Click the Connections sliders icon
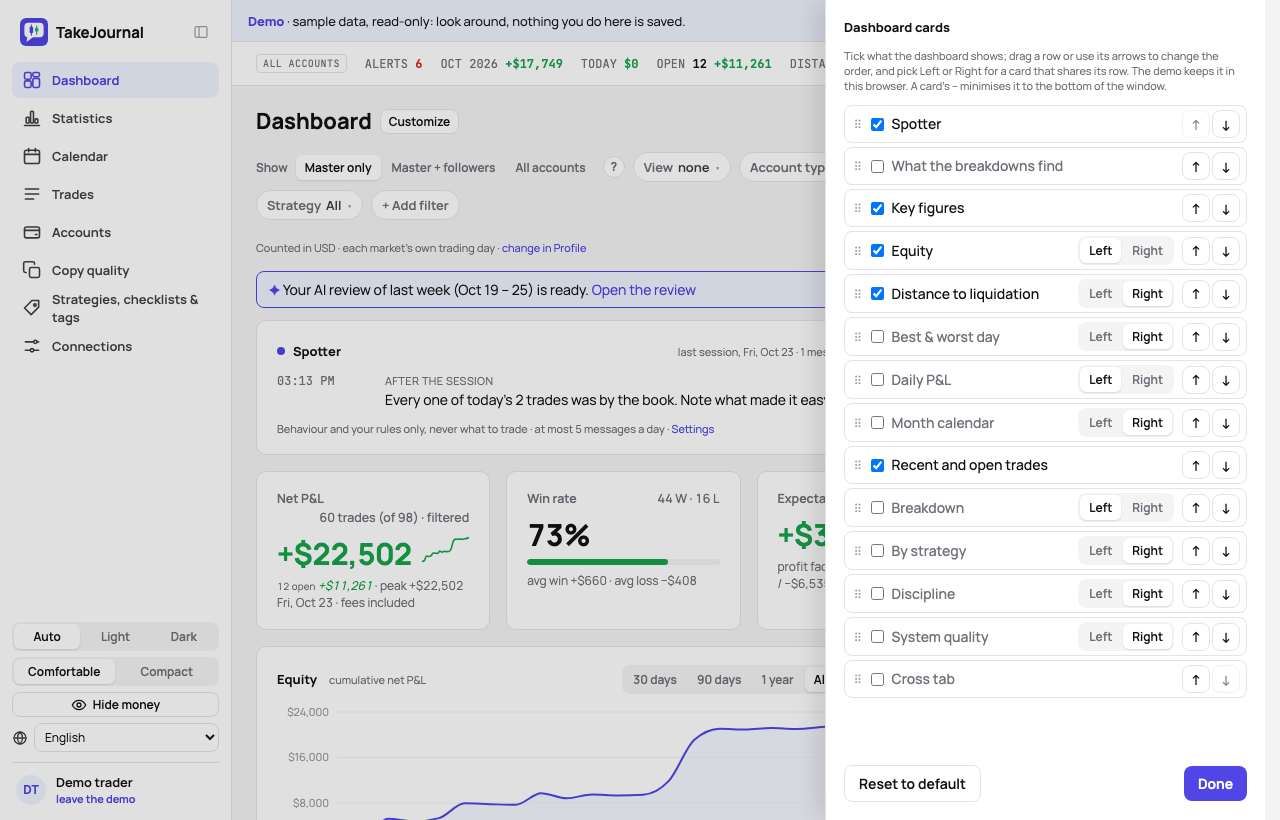This screenshot has width=1280, height=820. [32, 346]
